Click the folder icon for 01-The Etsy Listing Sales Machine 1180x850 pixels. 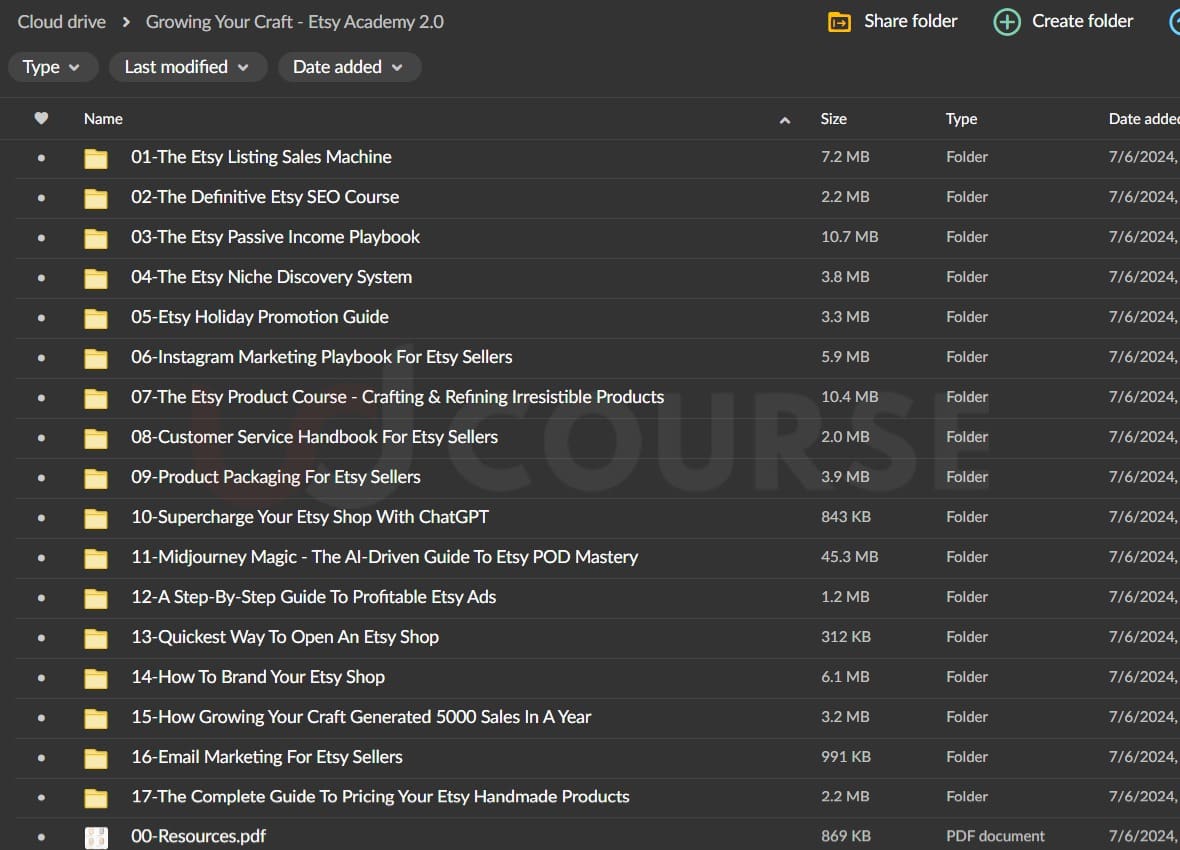96,158
